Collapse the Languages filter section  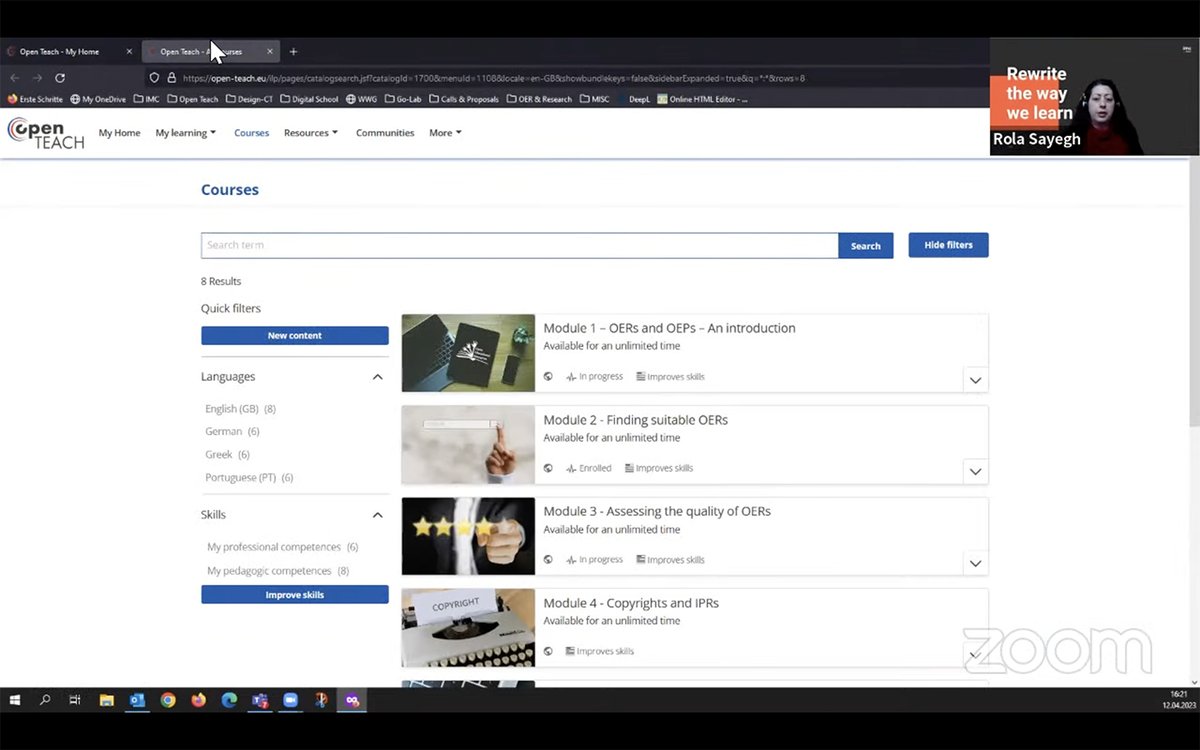[x=377, y=377]
